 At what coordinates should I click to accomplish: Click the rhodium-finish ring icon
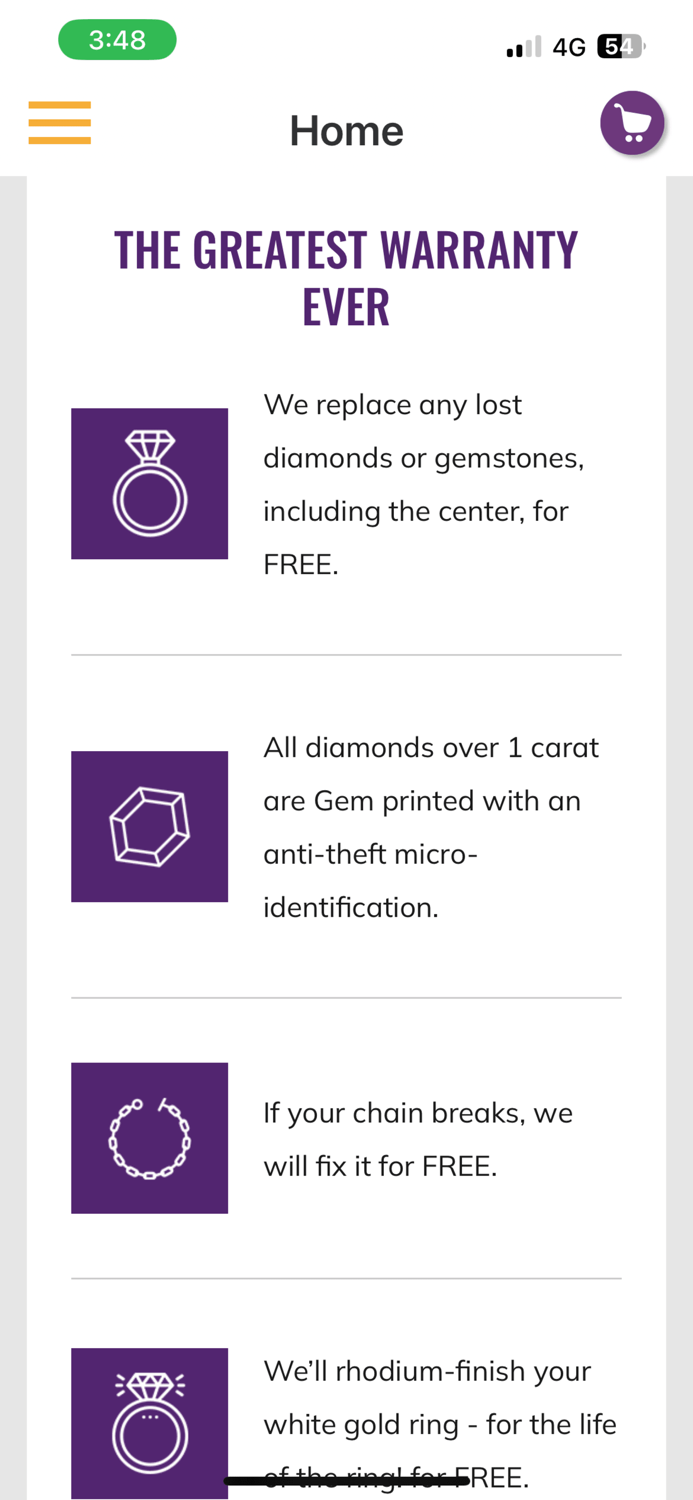(x=149, y=1423)
